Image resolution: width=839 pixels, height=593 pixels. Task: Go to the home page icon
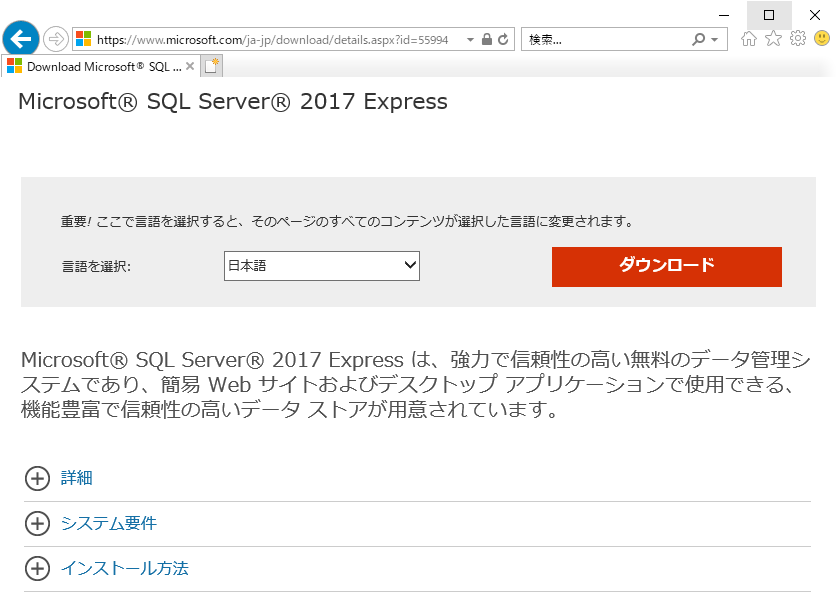749,39
